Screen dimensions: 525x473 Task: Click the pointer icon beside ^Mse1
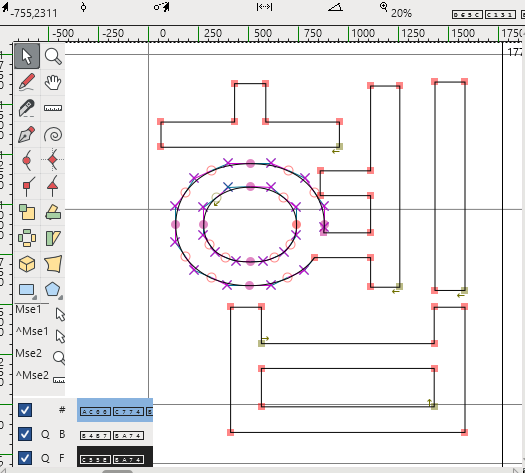[60, 336]
